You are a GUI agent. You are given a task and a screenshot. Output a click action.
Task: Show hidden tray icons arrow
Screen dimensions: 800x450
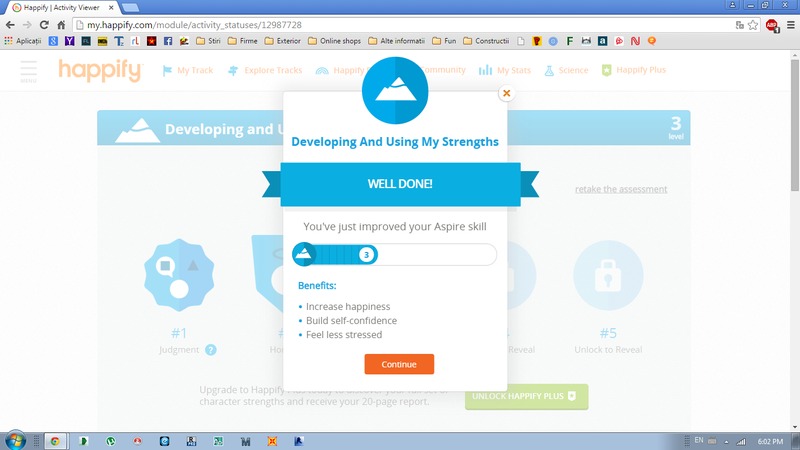pos(726,442)
